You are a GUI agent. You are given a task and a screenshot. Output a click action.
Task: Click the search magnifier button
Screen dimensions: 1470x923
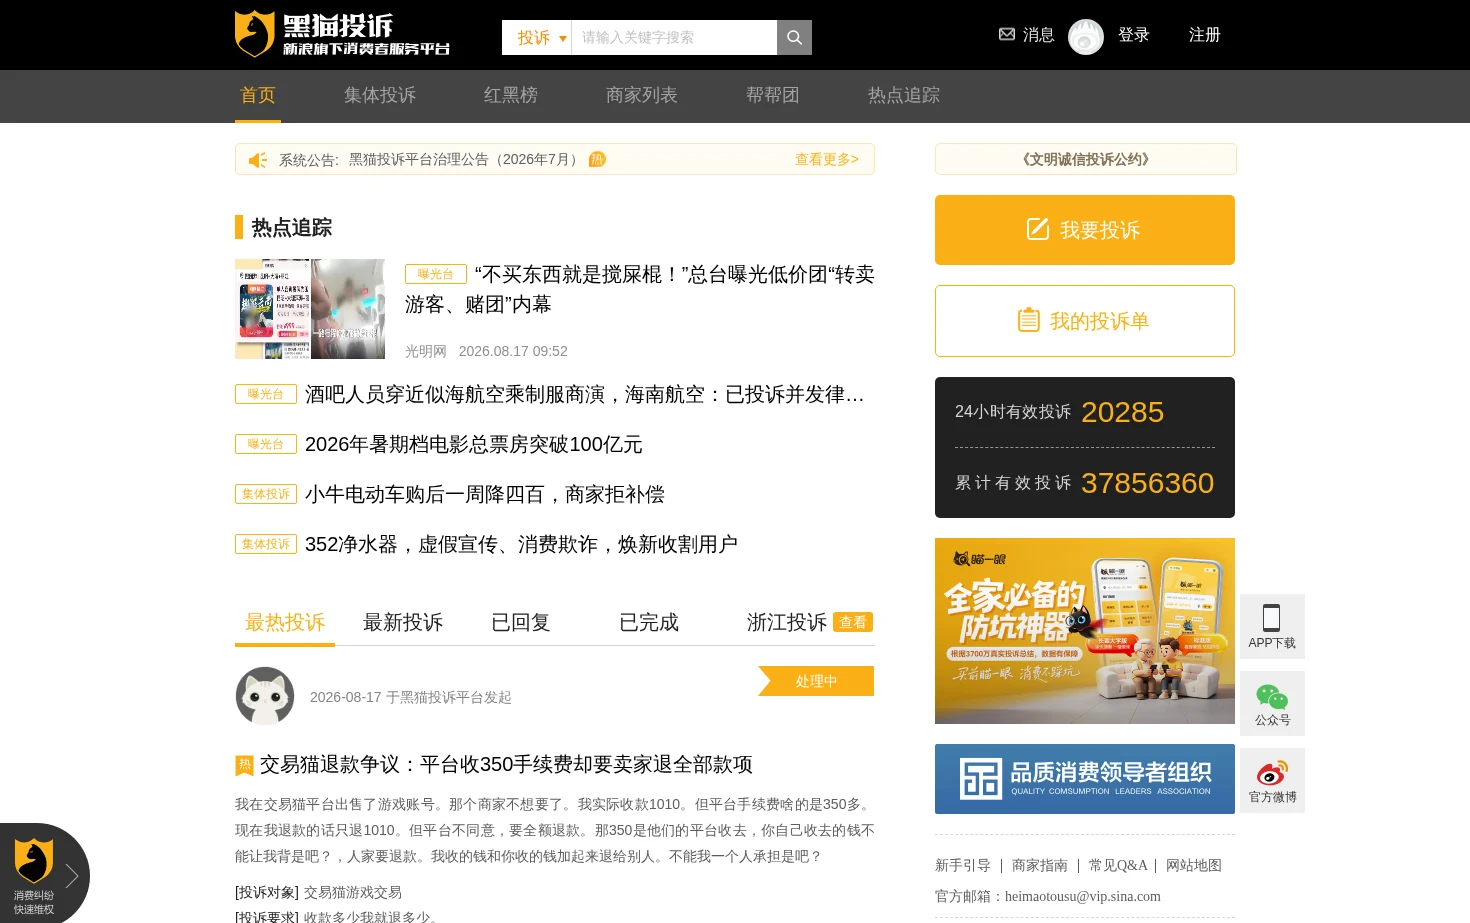[x=794, y=37]
